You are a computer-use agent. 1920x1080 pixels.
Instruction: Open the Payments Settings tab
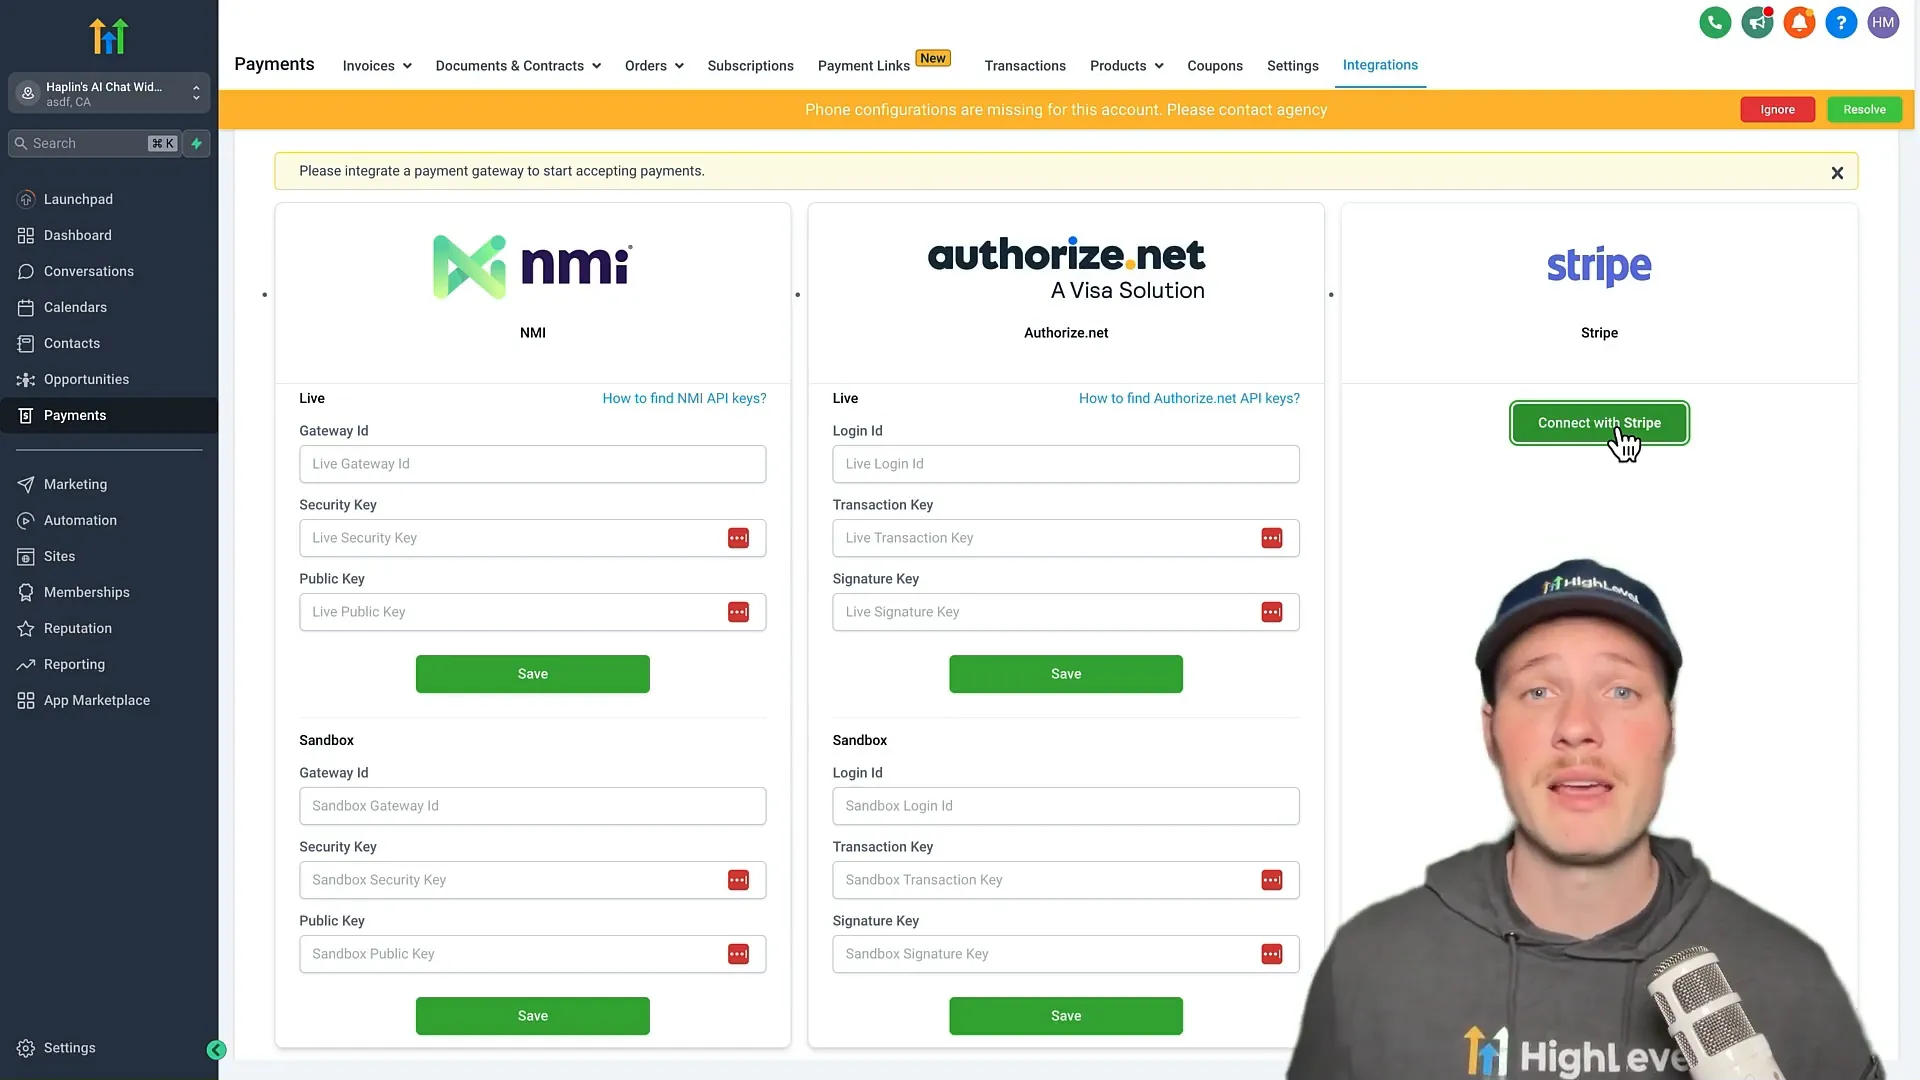tap(1292, 66)
